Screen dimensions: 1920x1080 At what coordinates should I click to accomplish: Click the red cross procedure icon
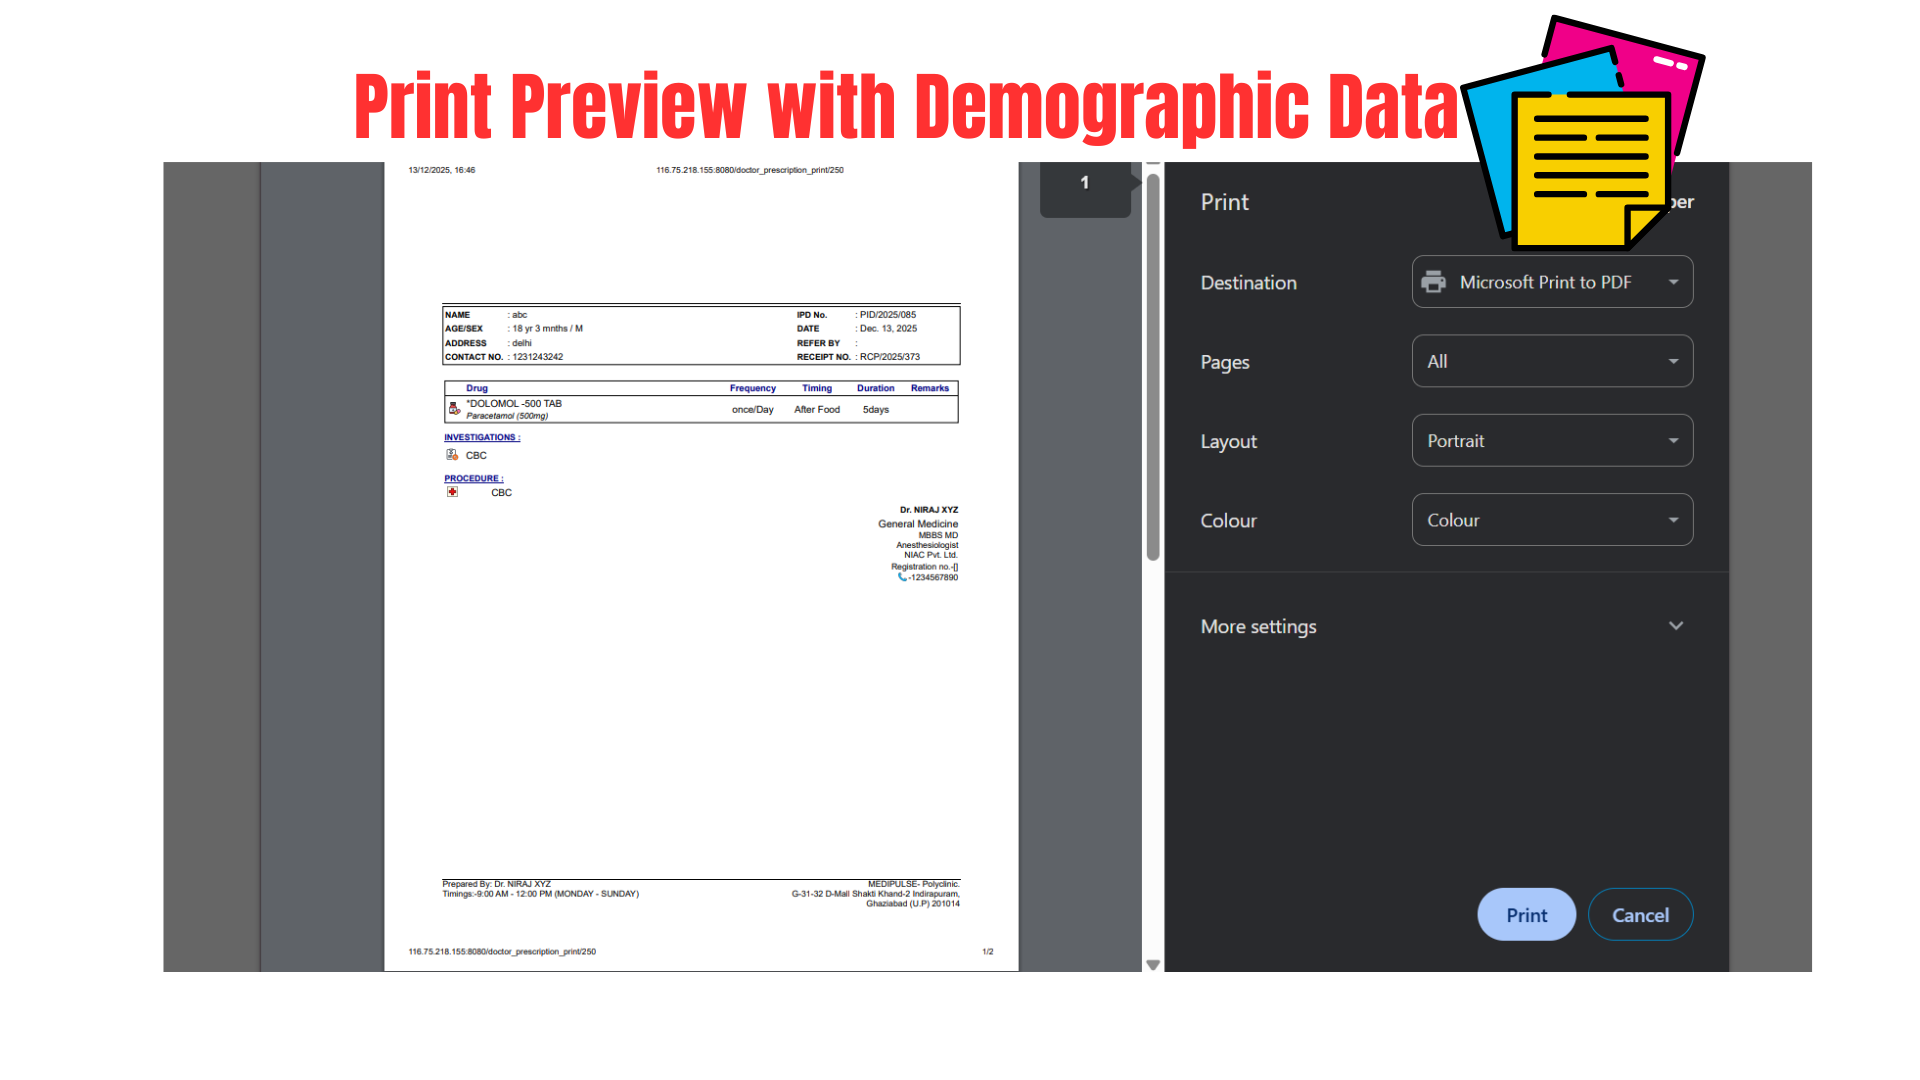(x=452, y=492)
